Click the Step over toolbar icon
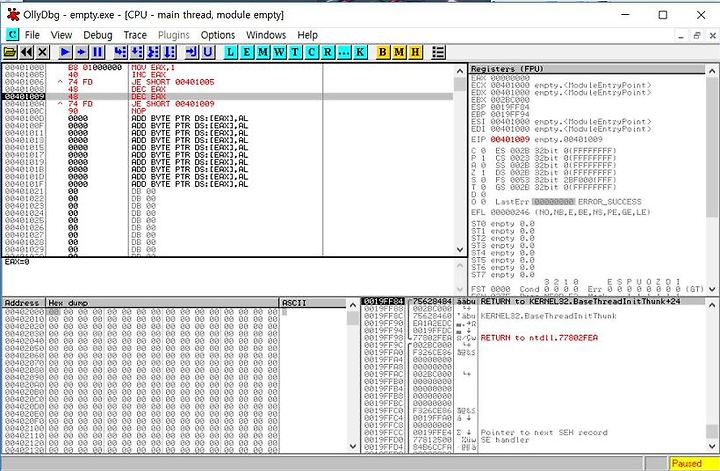Screen dimensions: 720x471 pos(137,52)
